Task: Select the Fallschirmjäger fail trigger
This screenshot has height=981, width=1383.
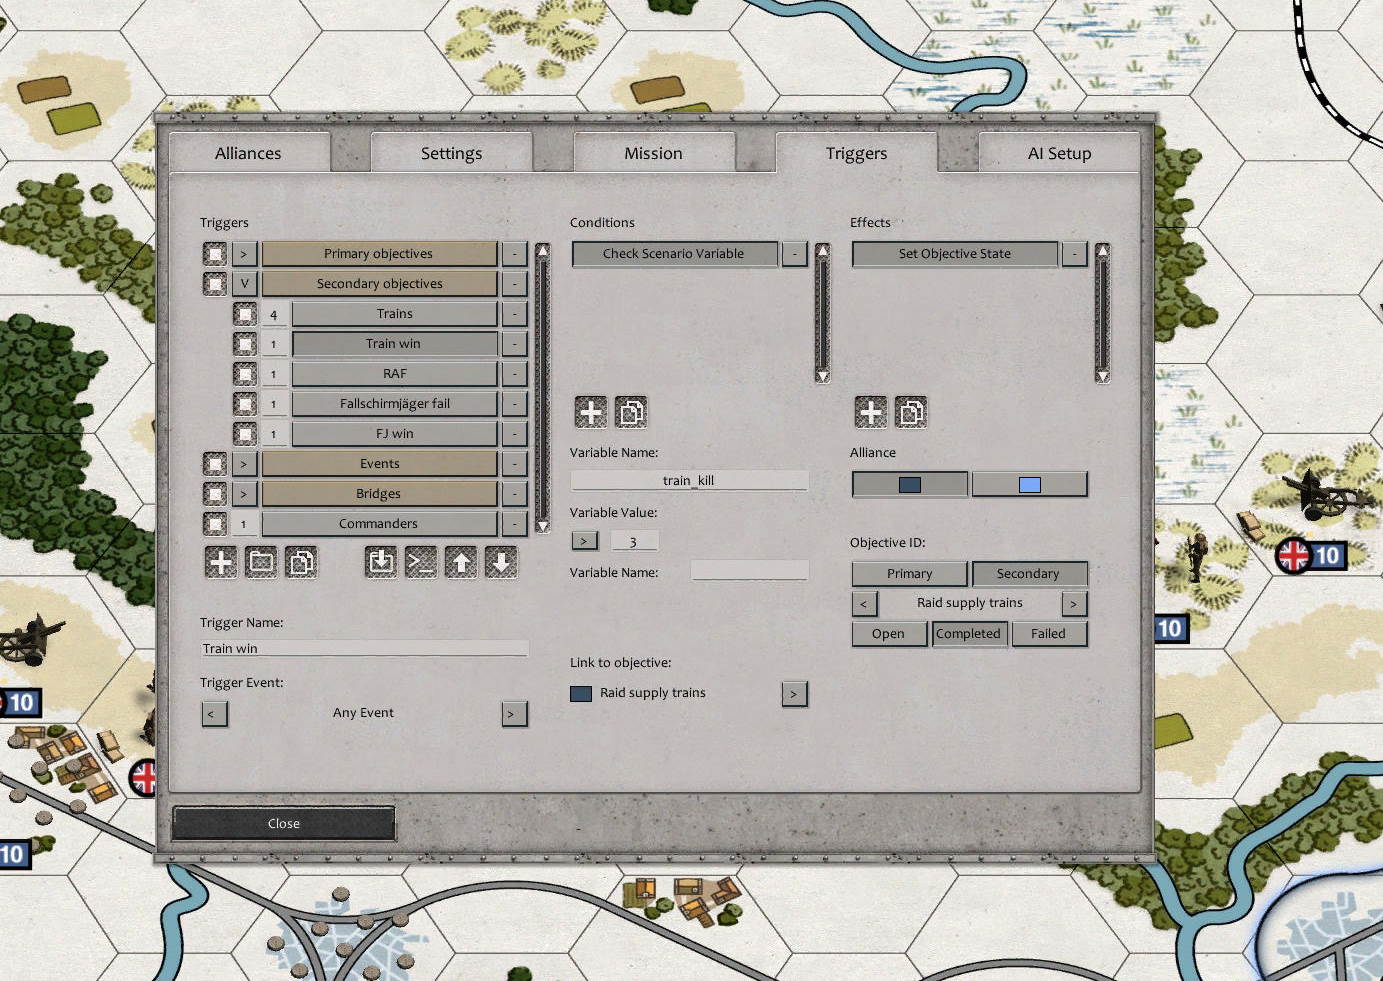Action: coord(394,404)
